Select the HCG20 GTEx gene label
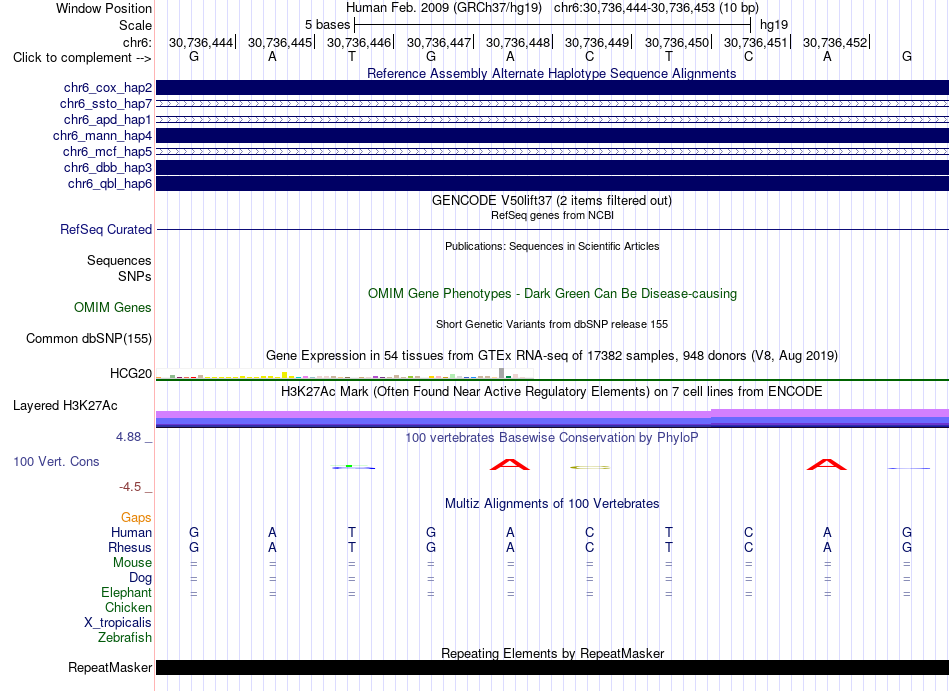 click(131, 373)
